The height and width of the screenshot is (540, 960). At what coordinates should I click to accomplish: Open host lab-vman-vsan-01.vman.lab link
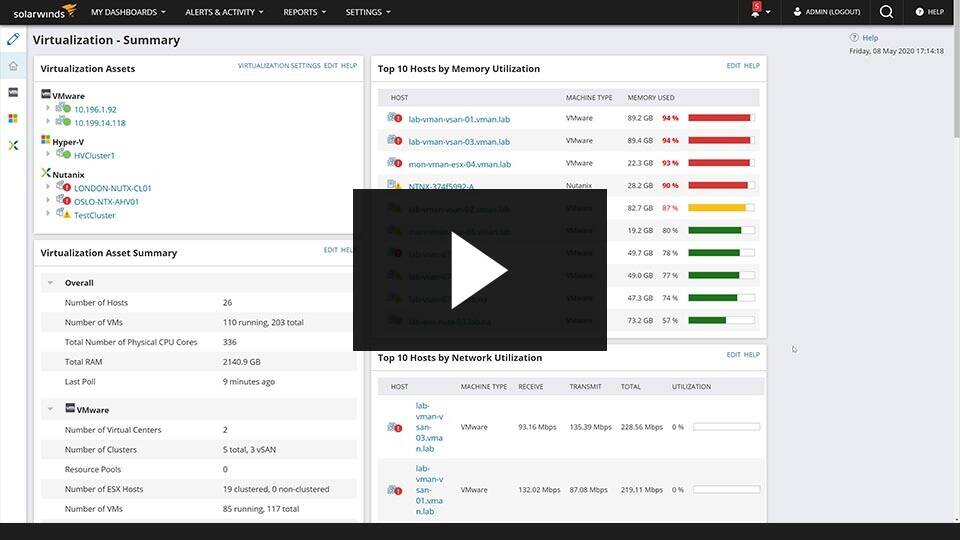459,119
